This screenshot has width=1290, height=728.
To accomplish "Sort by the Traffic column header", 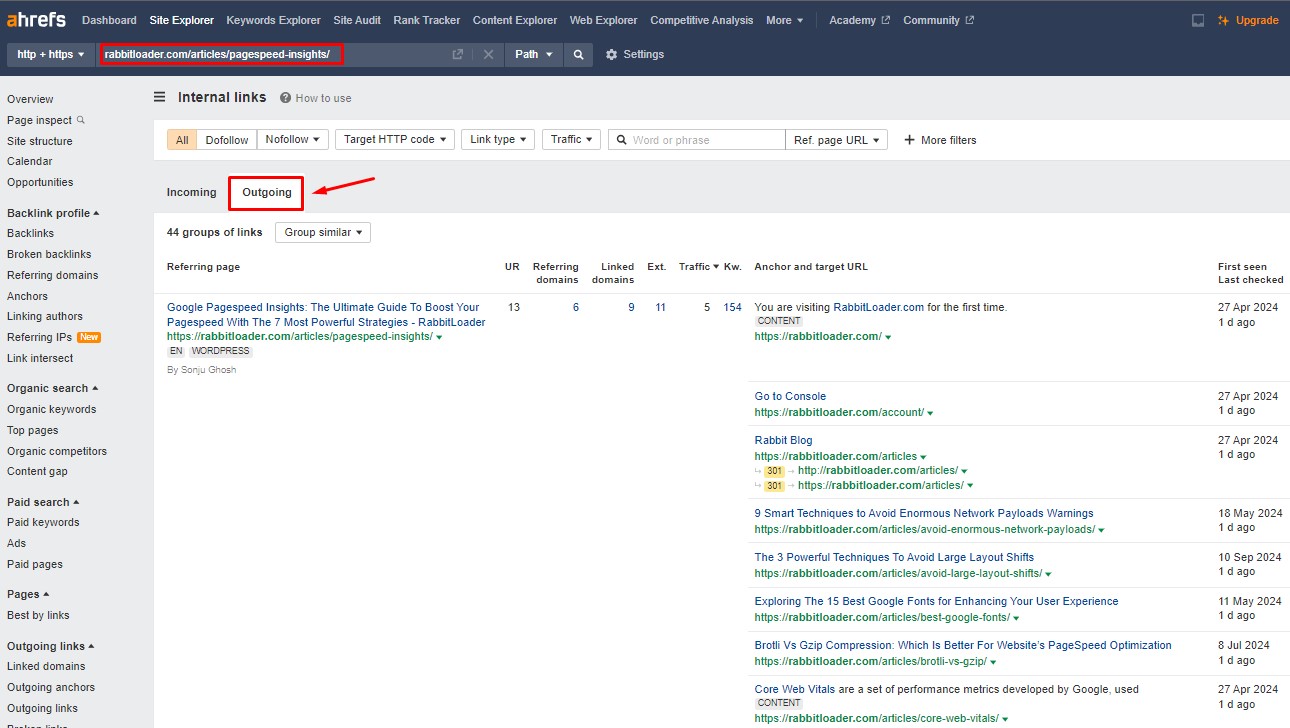I will 697,267.
